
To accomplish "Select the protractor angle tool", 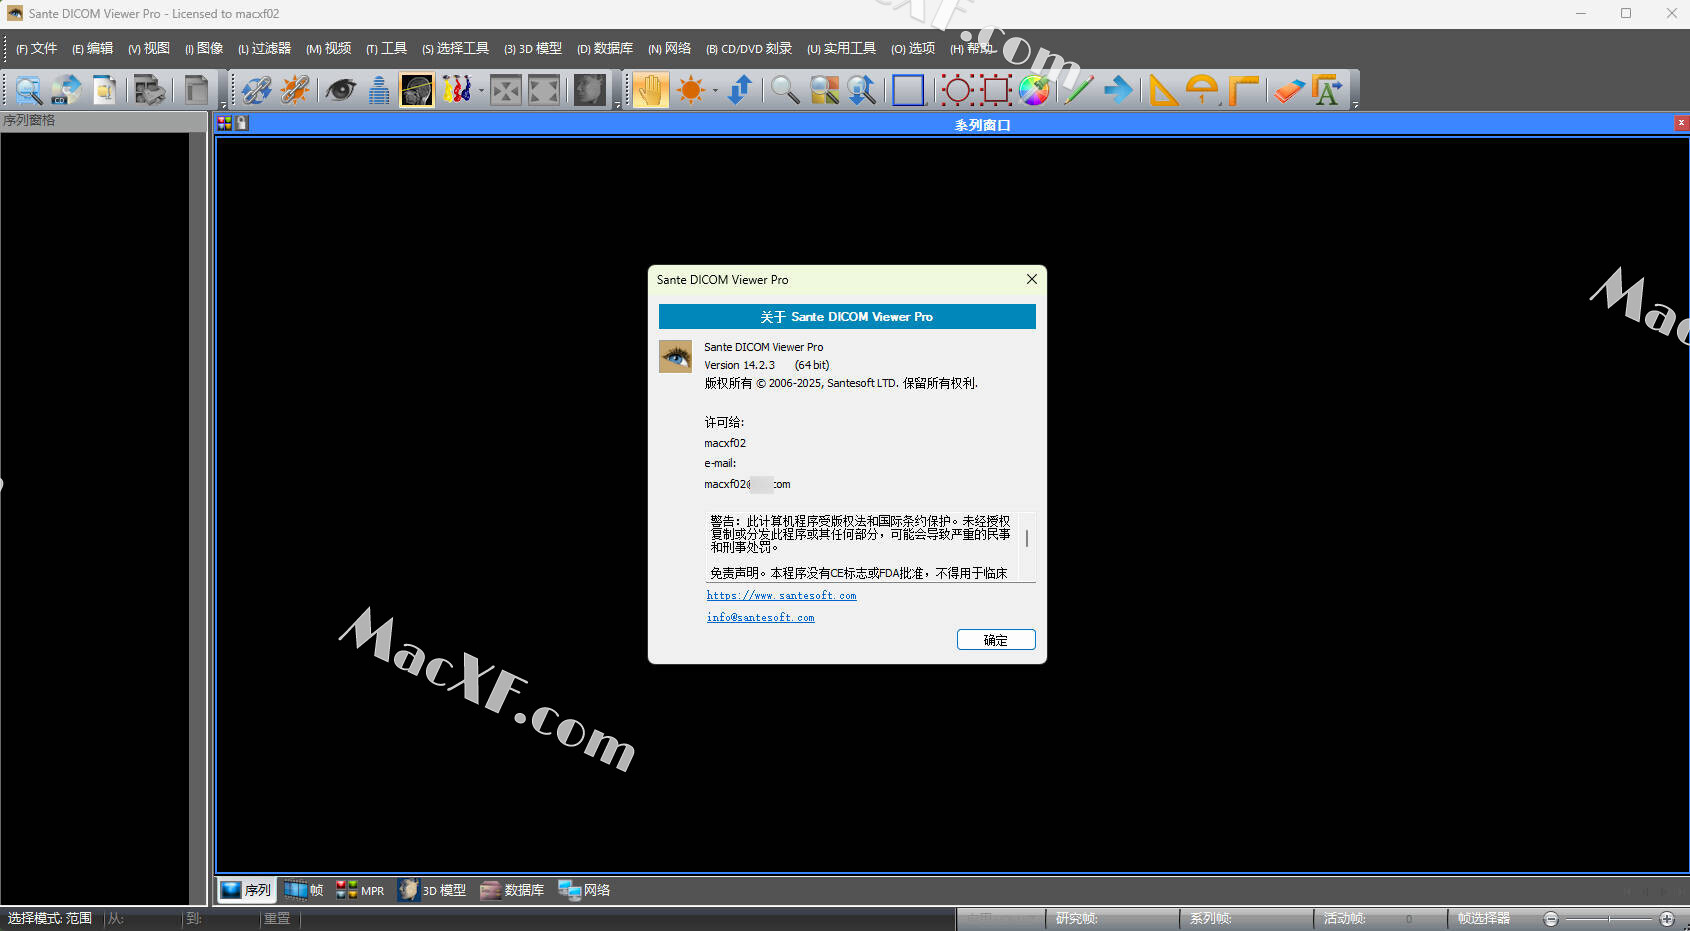I will click(x=1202, y=90).
